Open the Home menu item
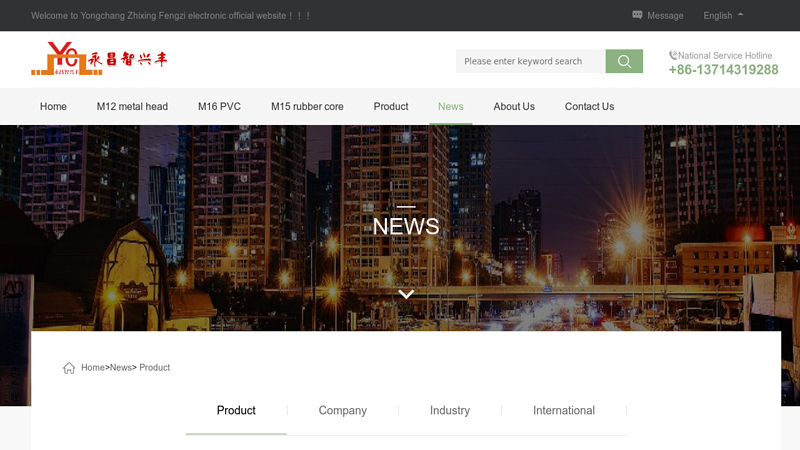The width and height of the screenshot is (800, 450). (x=53, y=107)
